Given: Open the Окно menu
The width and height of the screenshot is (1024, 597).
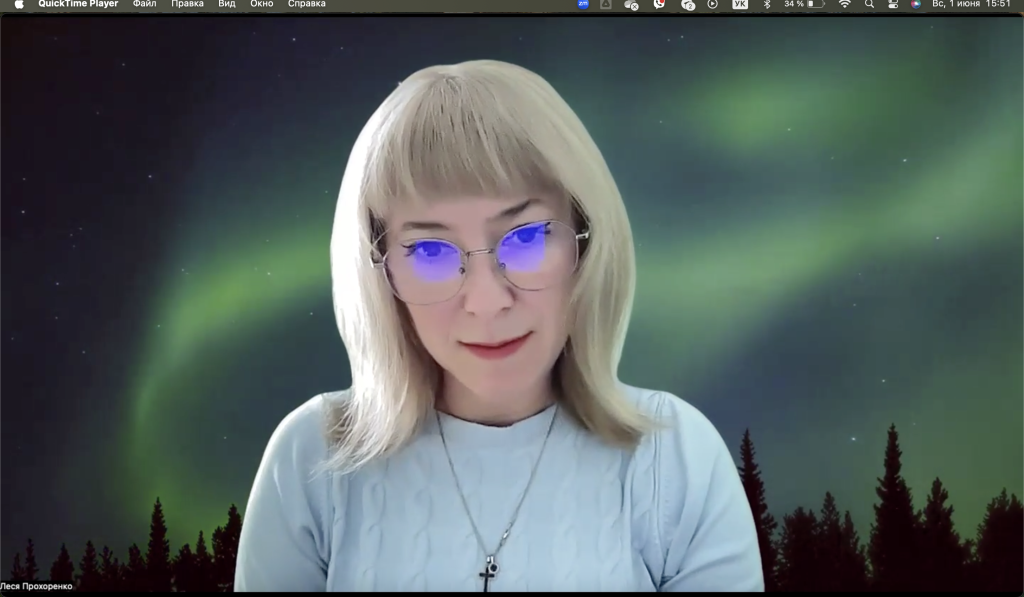Looking at the screenshot, I should 261,4.
